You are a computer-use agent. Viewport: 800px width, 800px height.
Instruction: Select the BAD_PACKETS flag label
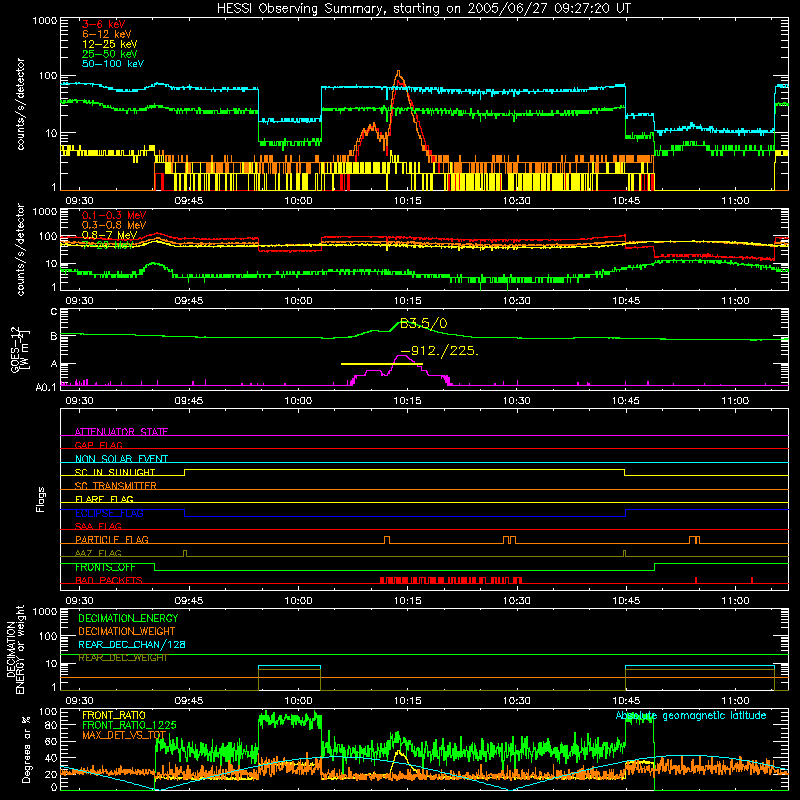pyautogui.click(x=109, y=580)
